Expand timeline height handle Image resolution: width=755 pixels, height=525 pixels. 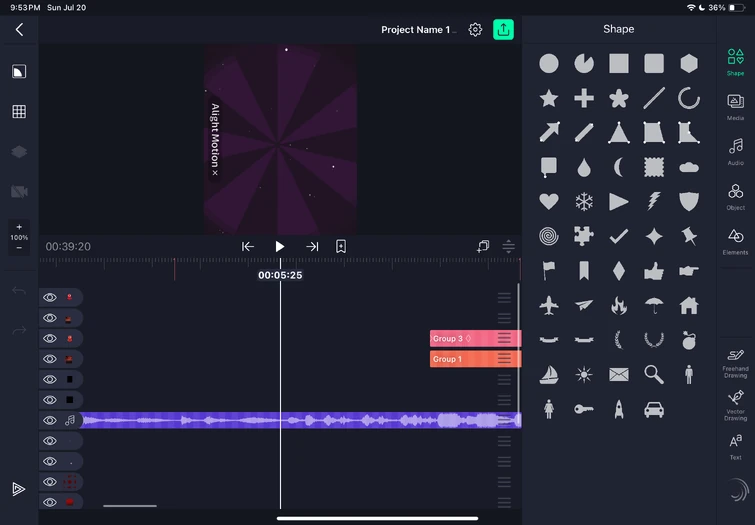tap(508, 247)
